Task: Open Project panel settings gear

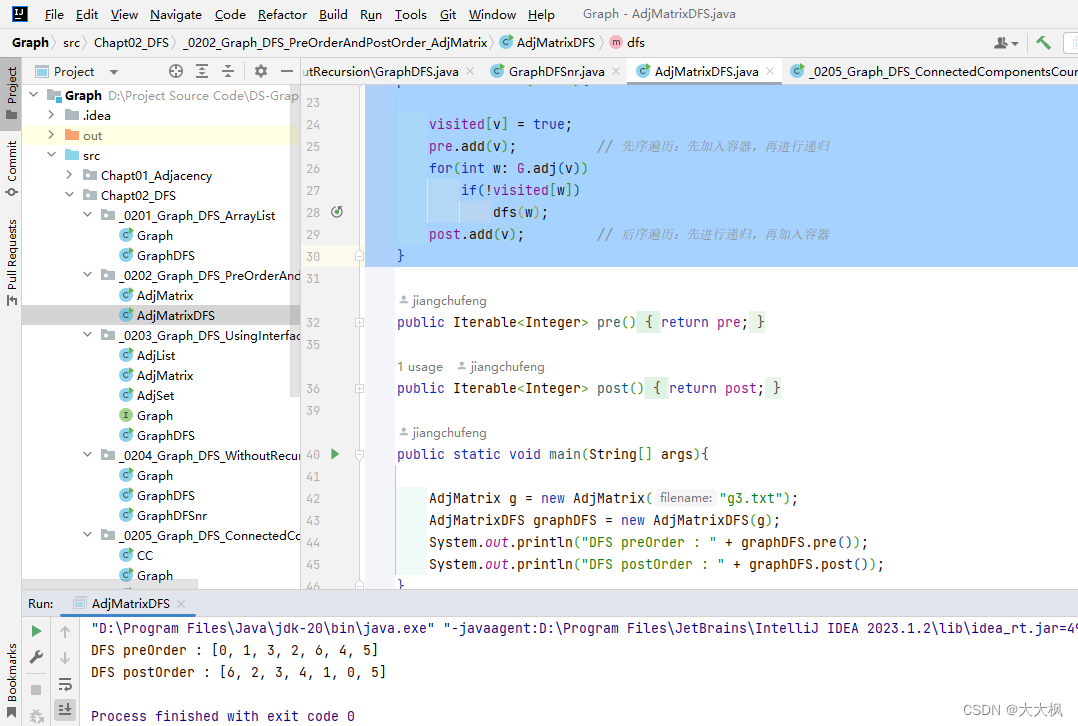Action: pyautogui.click(x=261, y=71)
